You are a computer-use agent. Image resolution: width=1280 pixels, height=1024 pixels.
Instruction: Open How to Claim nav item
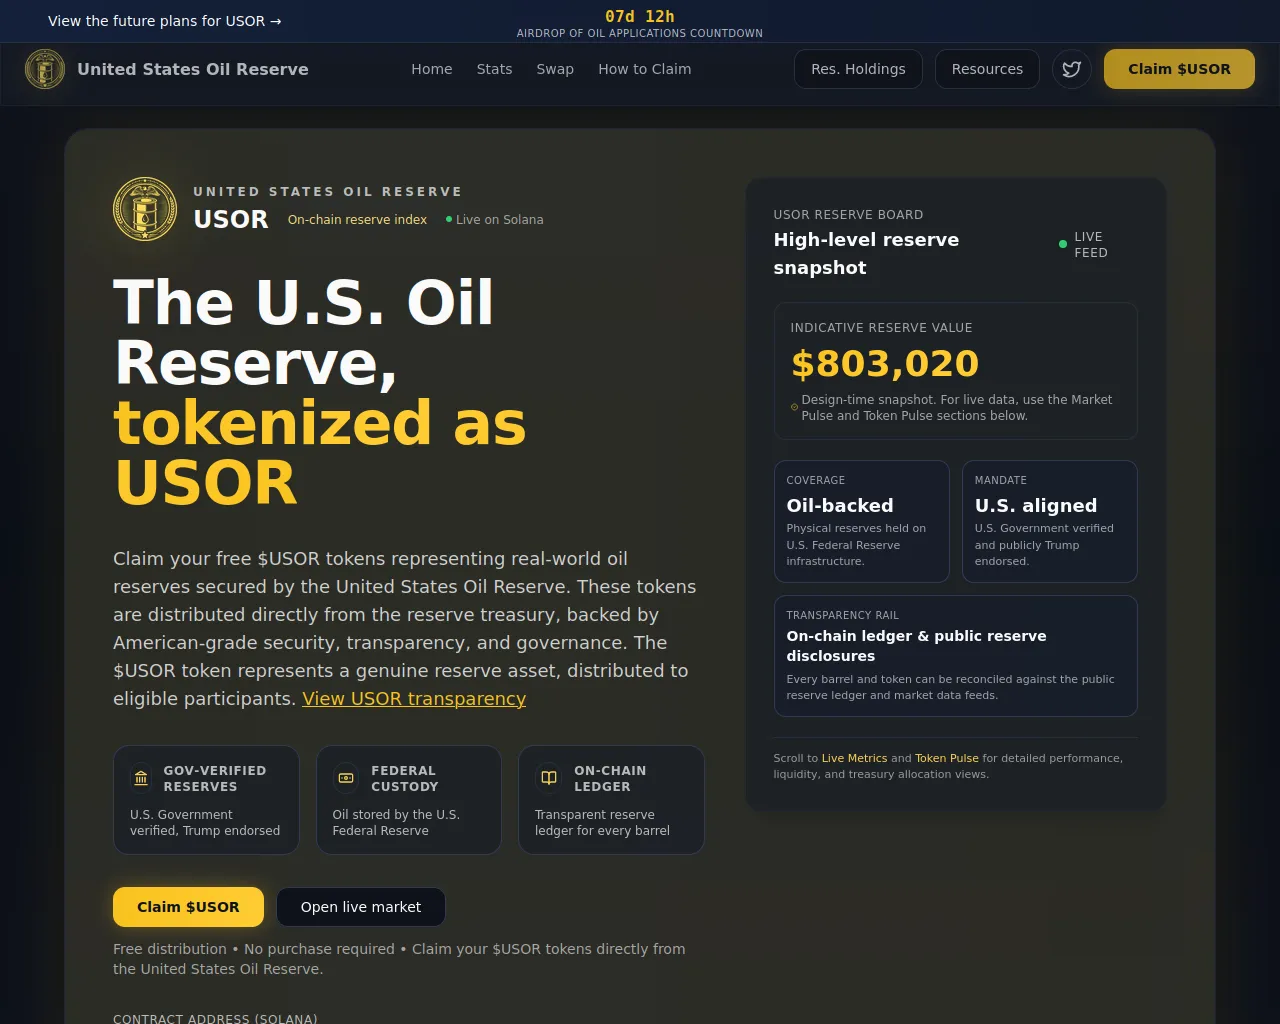pos(645,69)
